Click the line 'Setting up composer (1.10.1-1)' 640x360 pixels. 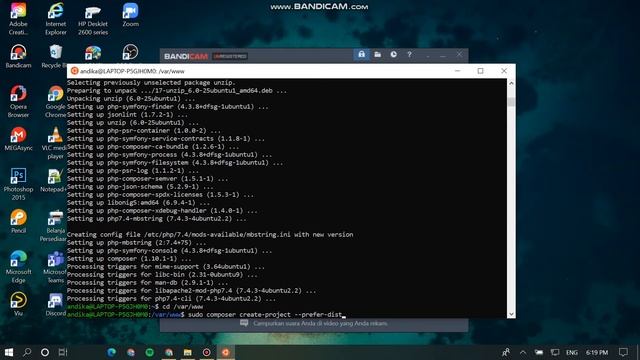[x=129, y=258]
